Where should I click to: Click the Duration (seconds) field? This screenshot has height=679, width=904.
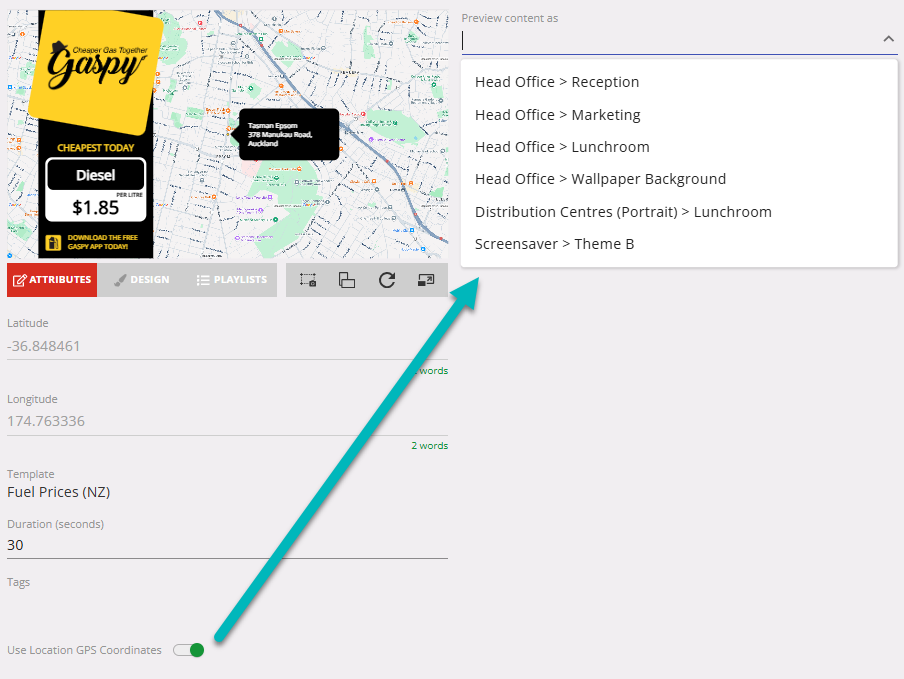click(x=227, y=545)
